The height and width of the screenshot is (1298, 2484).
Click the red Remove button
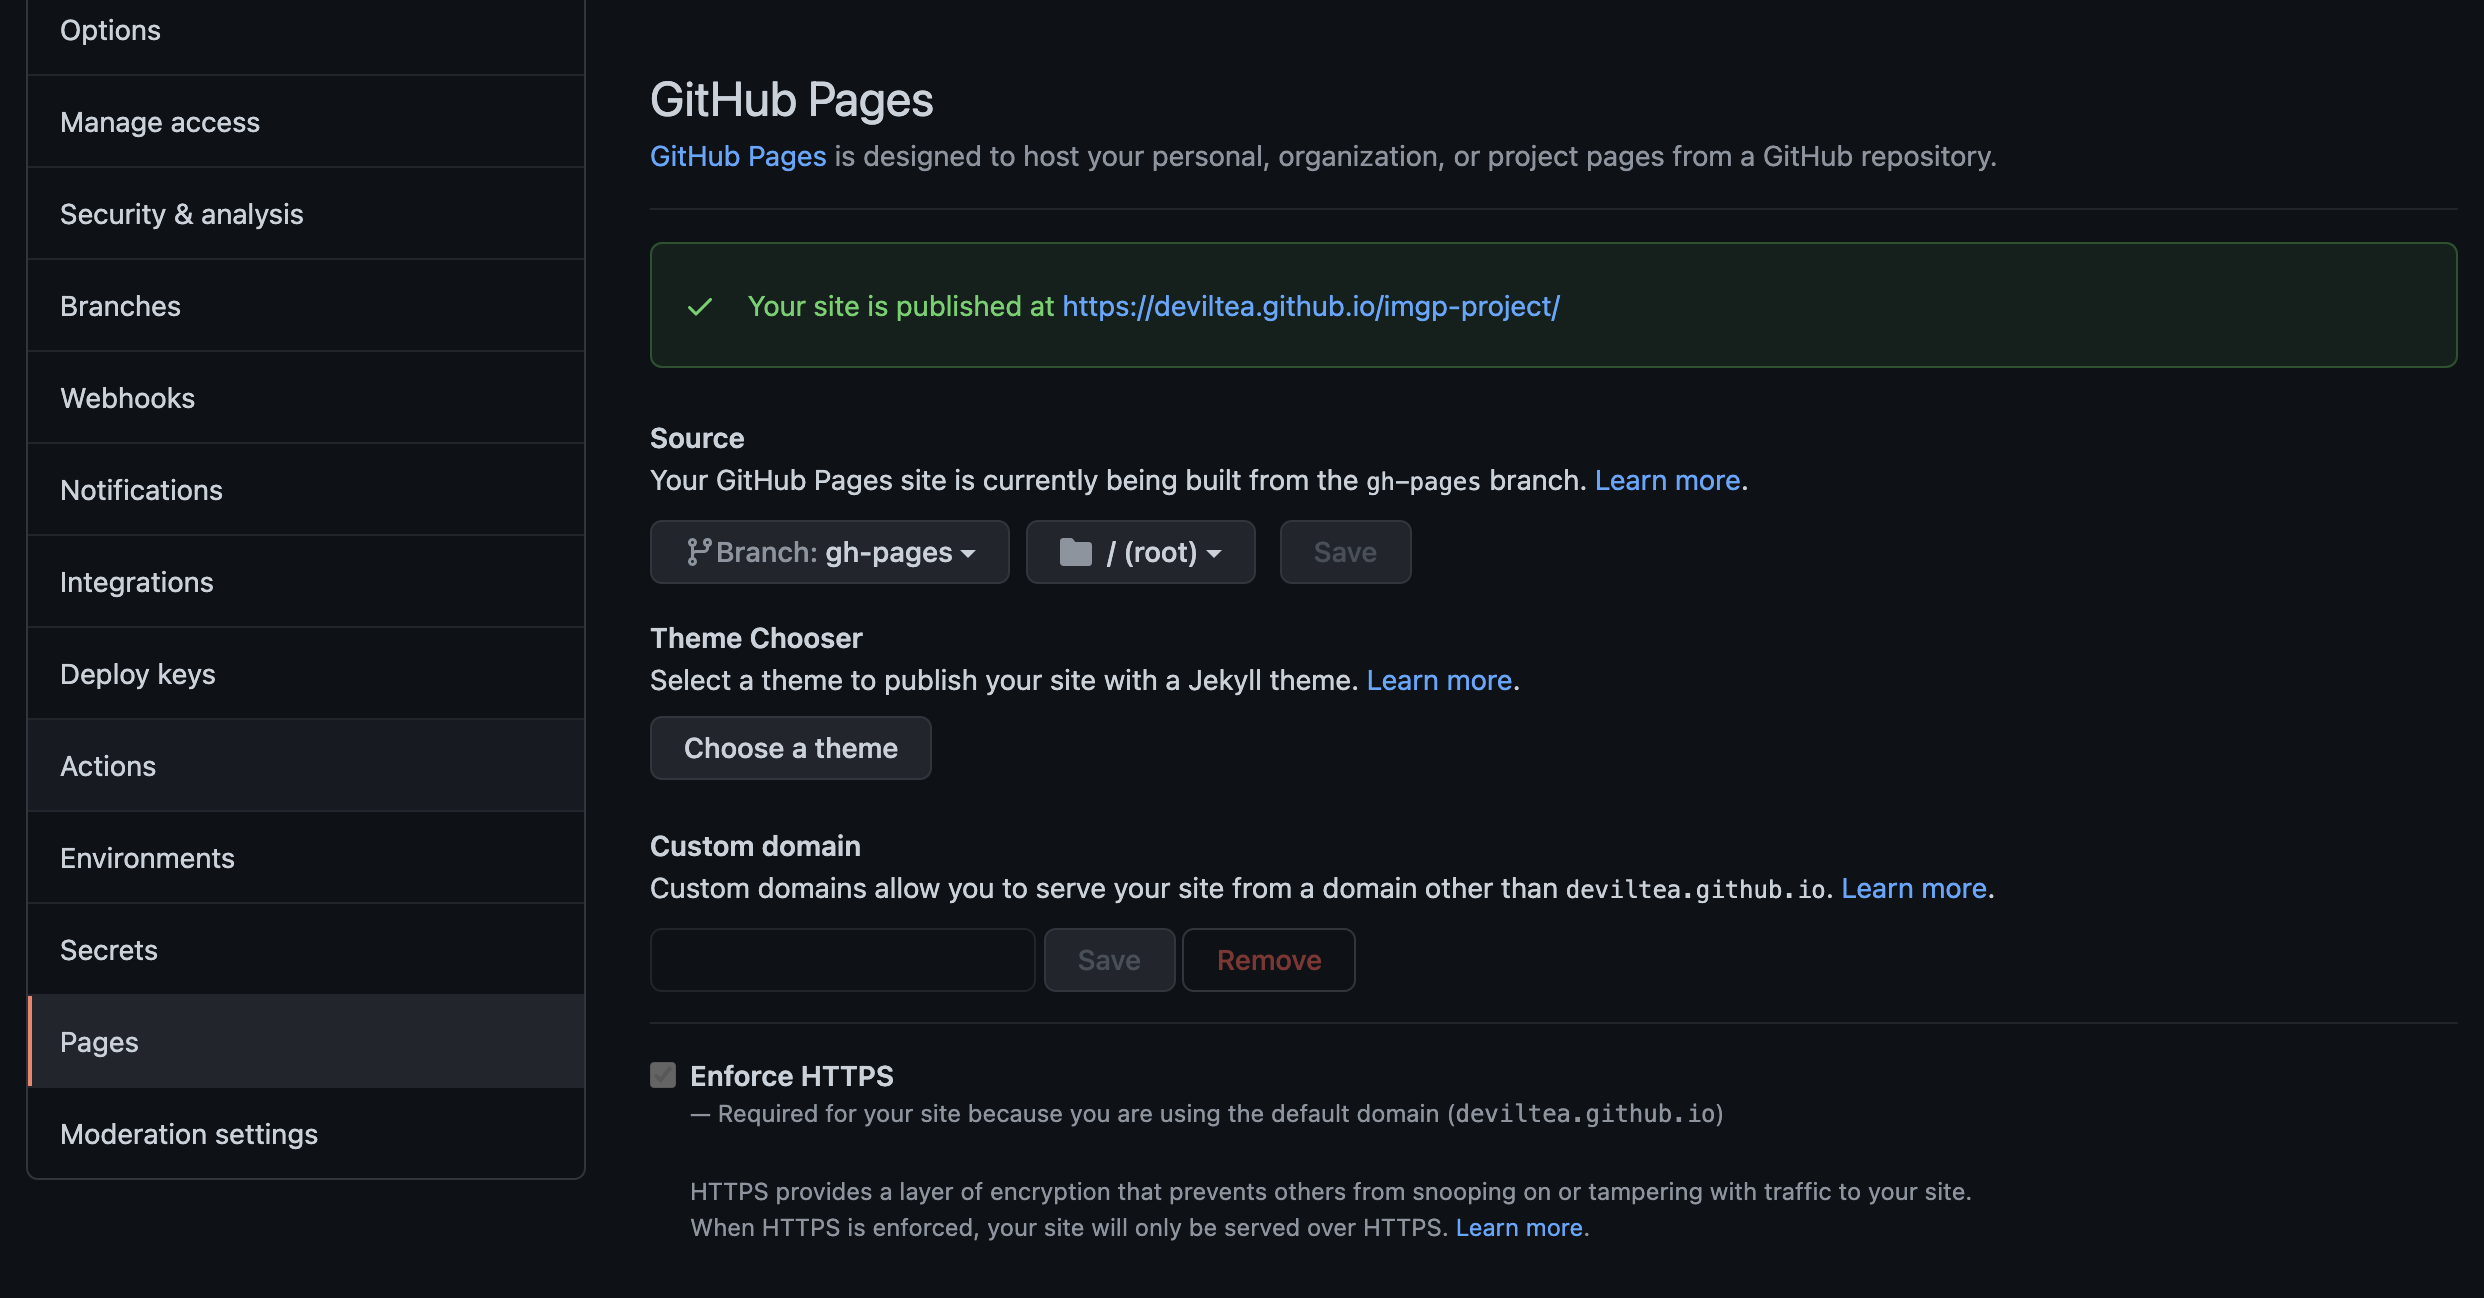coord(1269,960)
